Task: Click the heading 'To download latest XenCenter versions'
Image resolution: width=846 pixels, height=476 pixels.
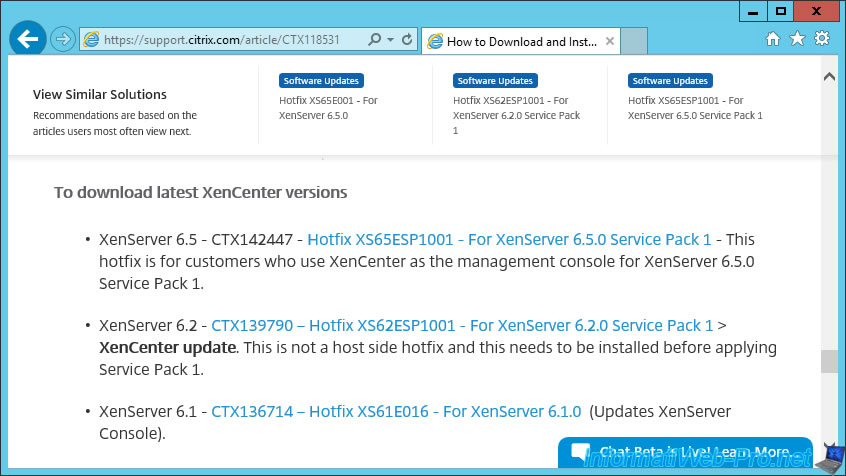Action: [200, 193]
